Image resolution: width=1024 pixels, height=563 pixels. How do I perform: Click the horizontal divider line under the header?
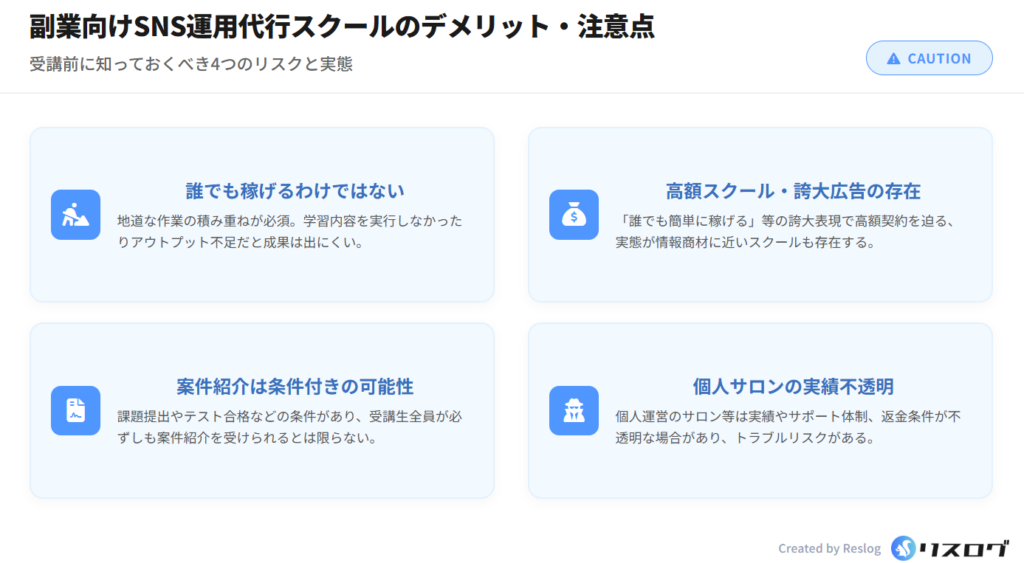[512, 93]
